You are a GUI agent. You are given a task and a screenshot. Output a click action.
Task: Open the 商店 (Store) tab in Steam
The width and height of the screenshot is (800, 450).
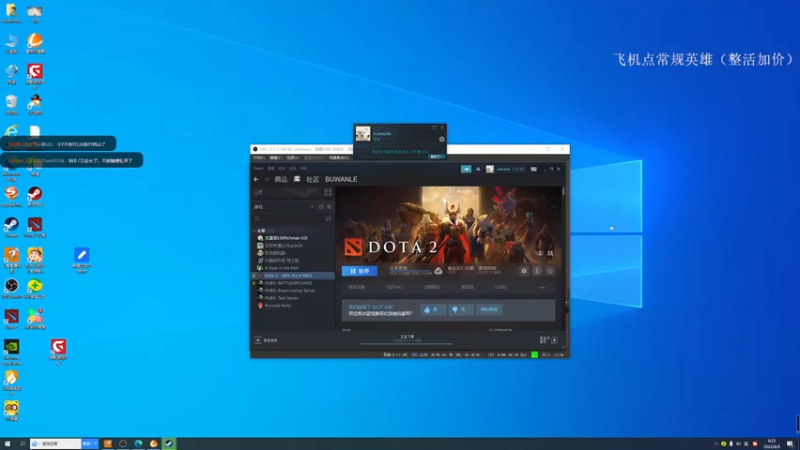pyautogui.click(x=281, y=180)
